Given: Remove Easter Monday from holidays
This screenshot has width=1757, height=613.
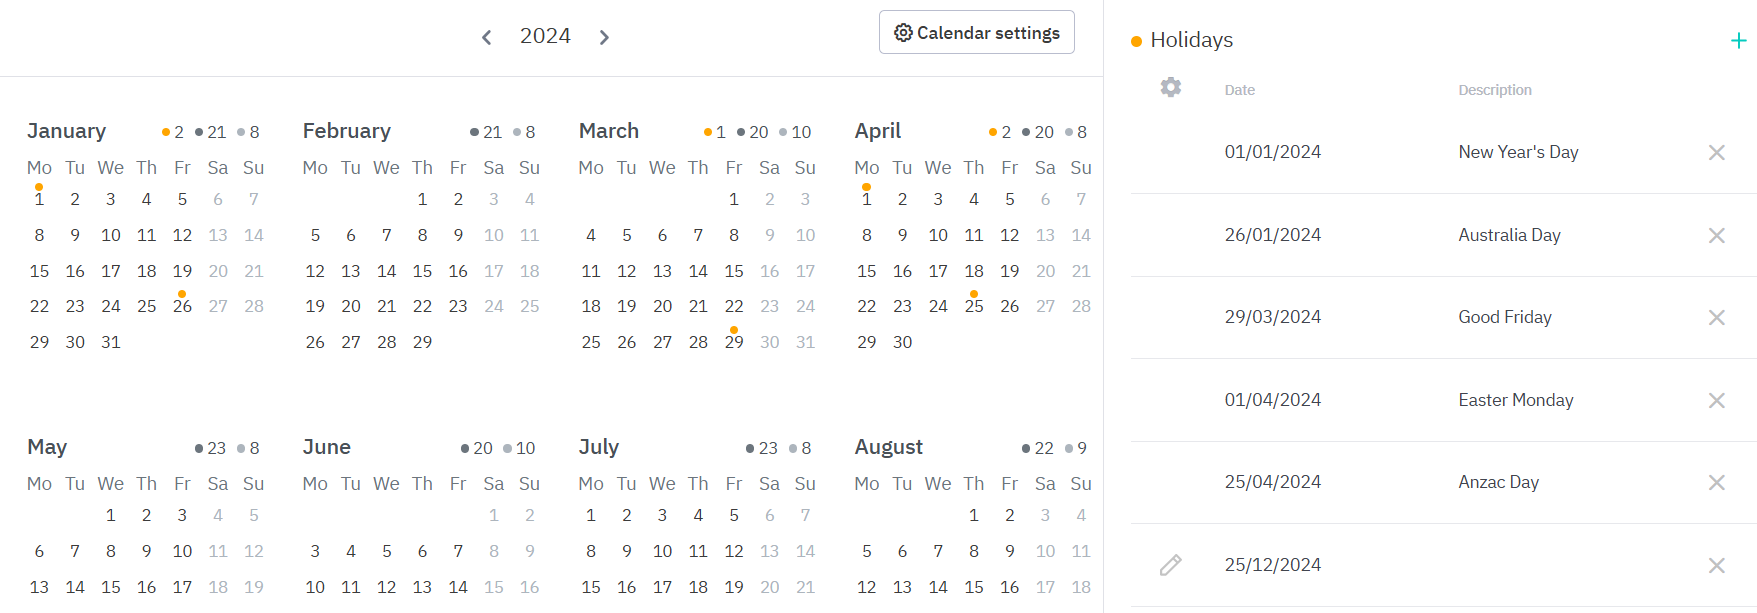Looking at the screenshot, I should (x=1716, y=401).
